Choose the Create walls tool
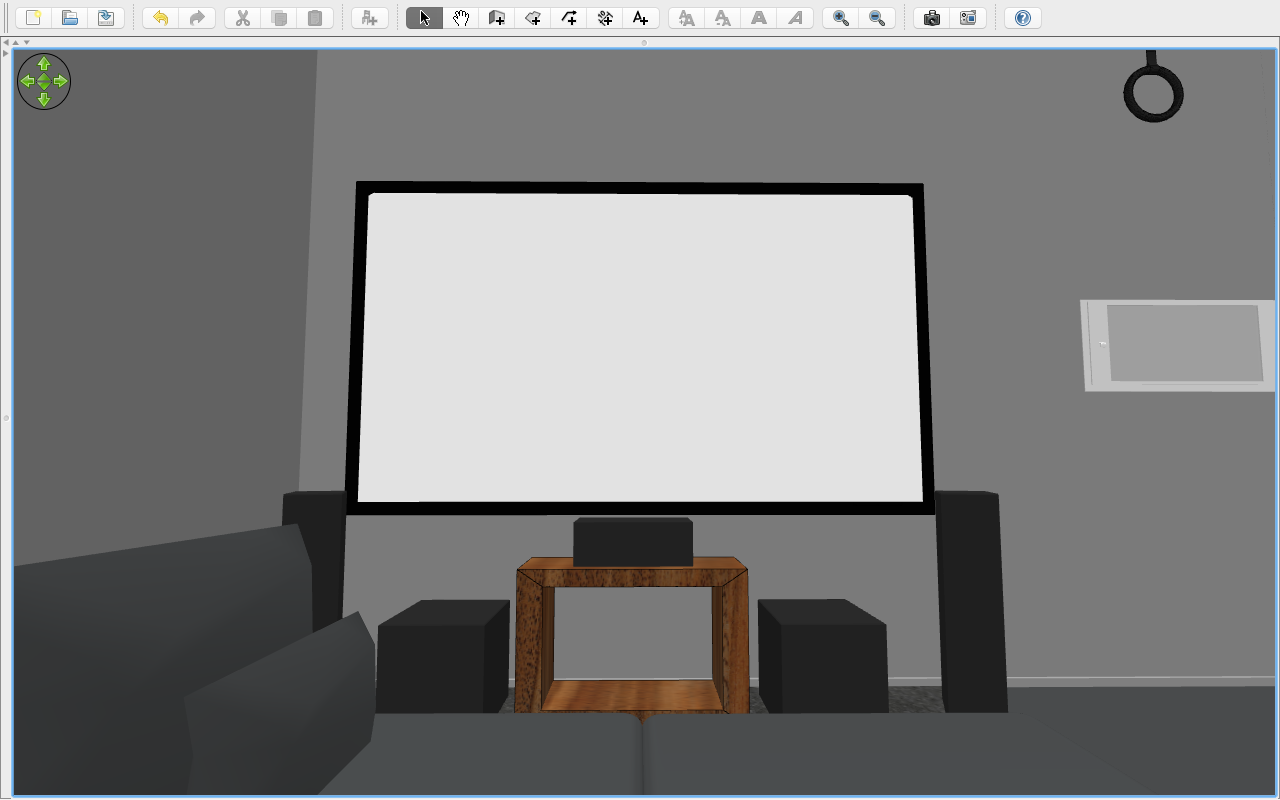Viewport: 1280px width, 800px height. pyautogui.click(x=497, y=18)
